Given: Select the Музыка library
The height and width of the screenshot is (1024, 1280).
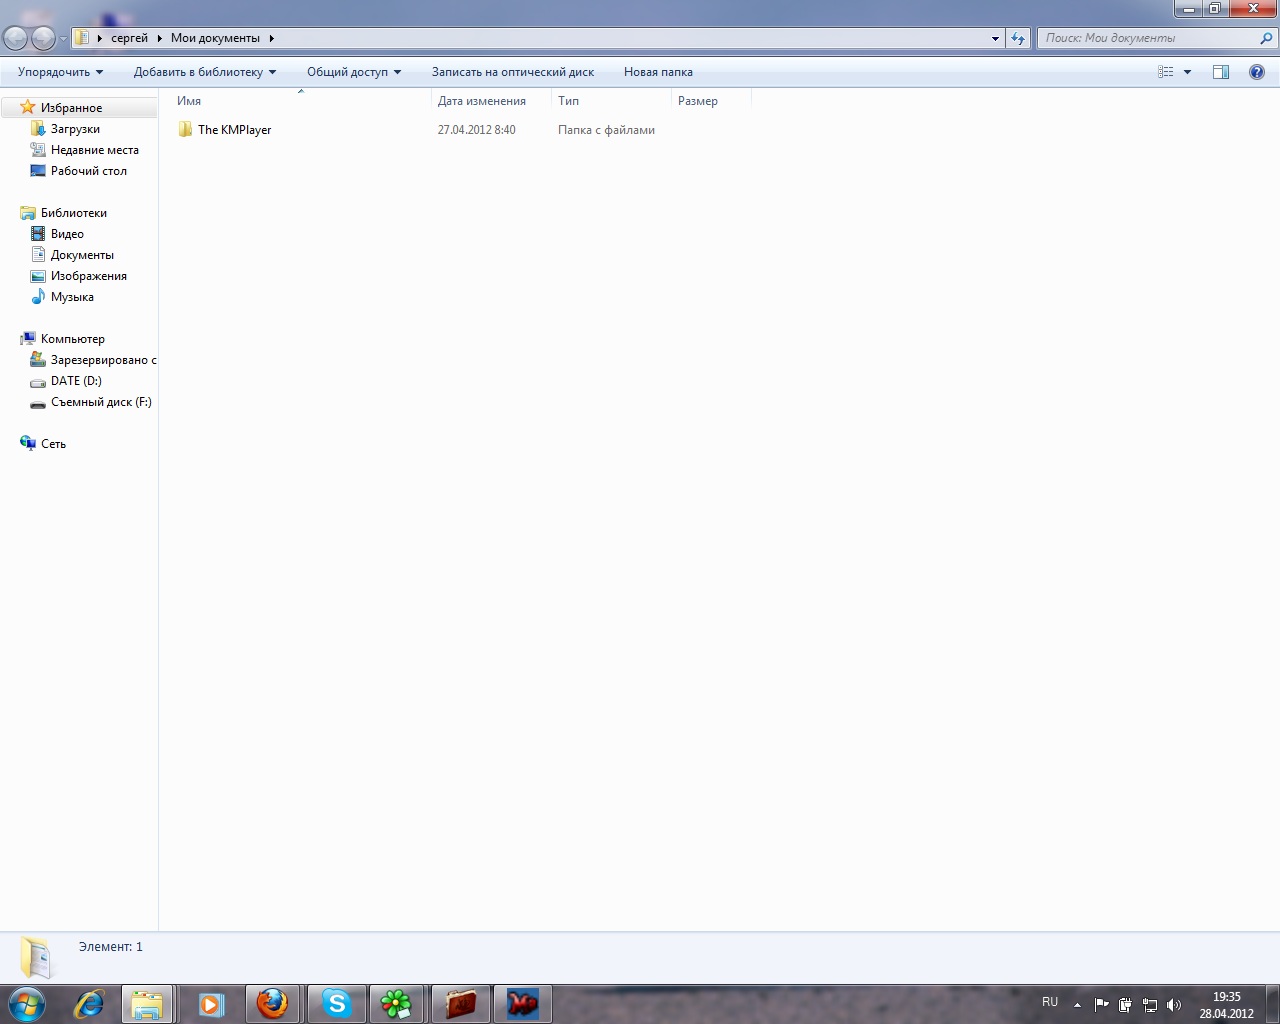Looking at the screenshot, I should click(72, 297).
